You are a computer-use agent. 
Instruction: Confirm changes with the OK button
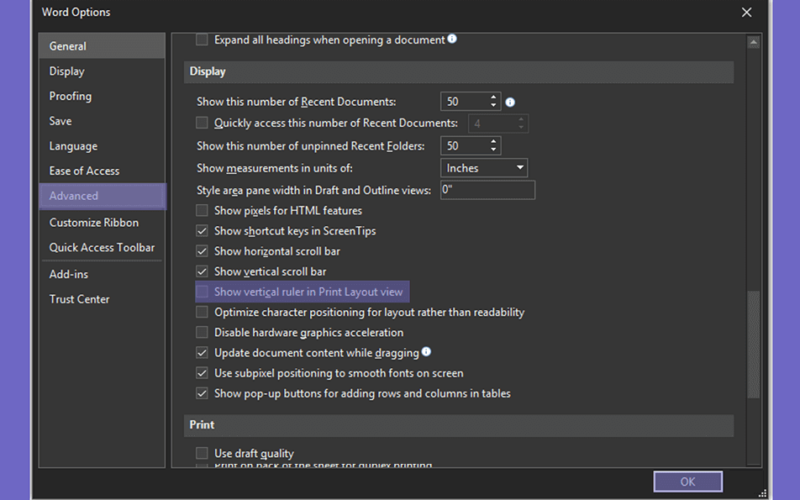[x=688, y=481]
